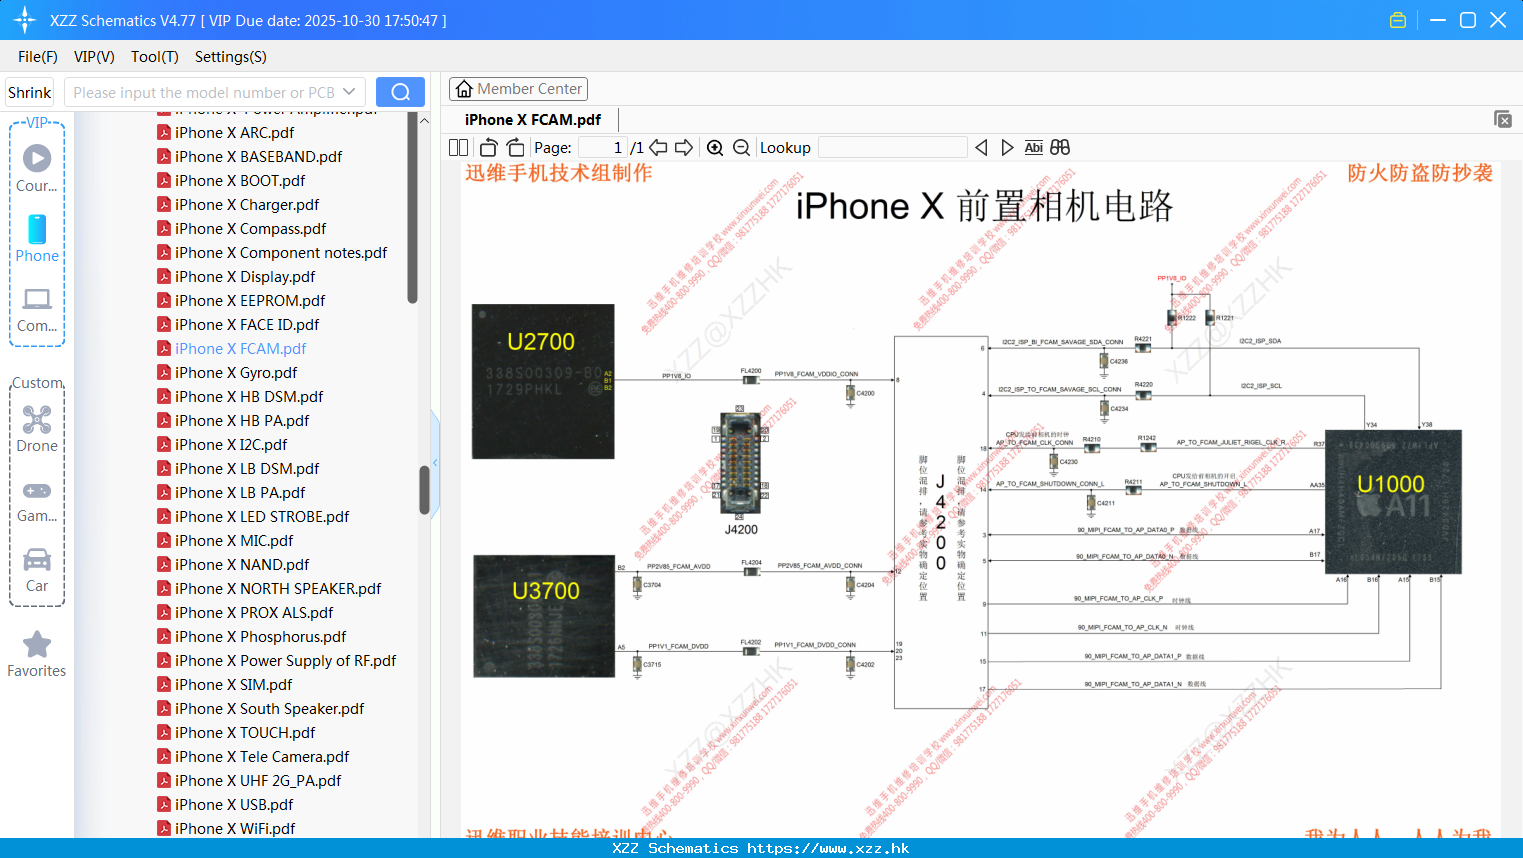Viewport: 1523px width, 858px height.
Task: Open iPhone X WiFi.pdf
Action: (235, 828)
